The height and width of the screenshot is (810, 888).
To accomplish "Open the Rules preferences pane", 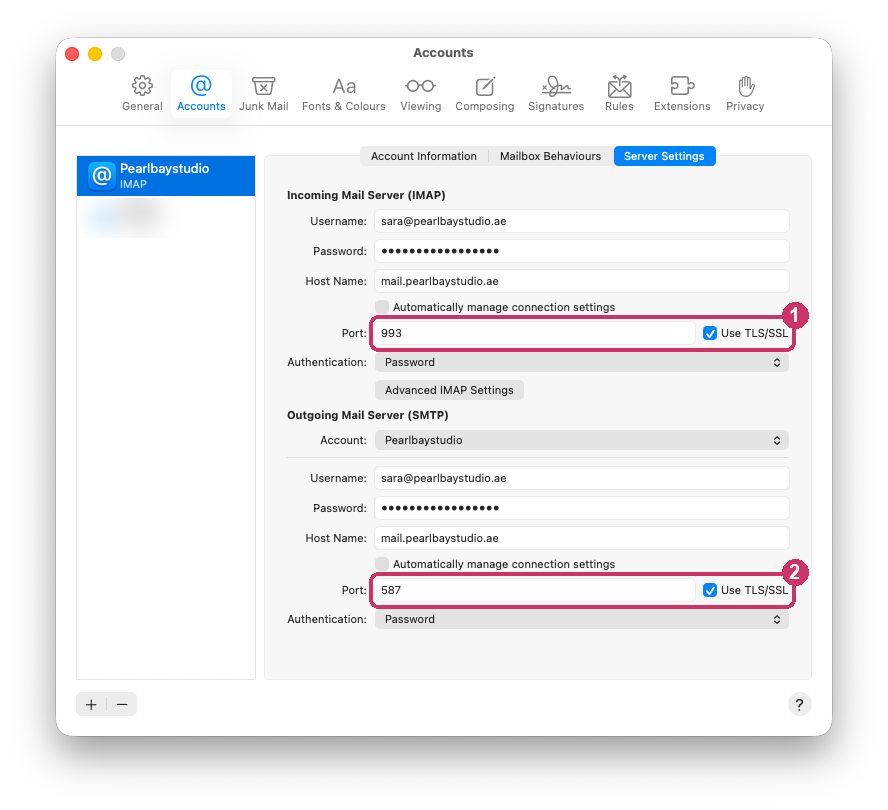I will coord(619,93).
